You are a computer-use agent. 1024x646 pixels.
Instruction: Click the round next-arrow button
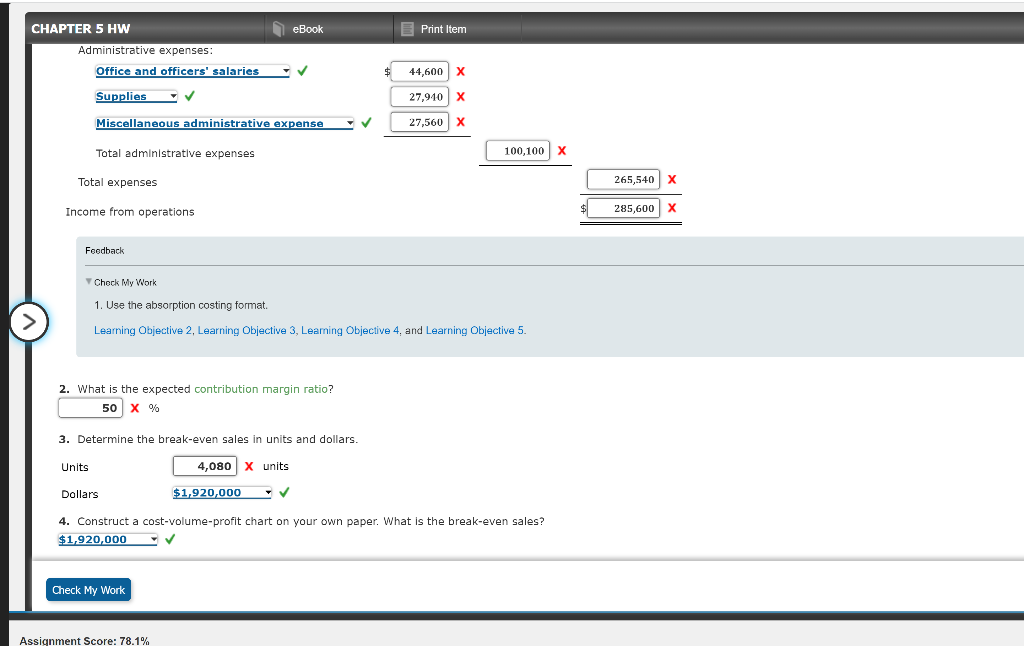(x=29, y=322)
